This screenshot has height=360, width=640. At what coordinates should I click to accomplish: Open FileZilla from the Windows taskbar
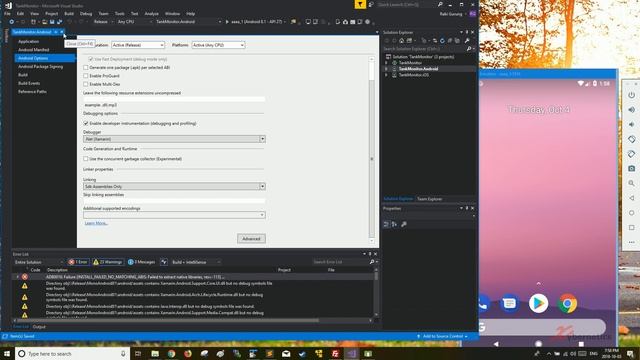335,353
